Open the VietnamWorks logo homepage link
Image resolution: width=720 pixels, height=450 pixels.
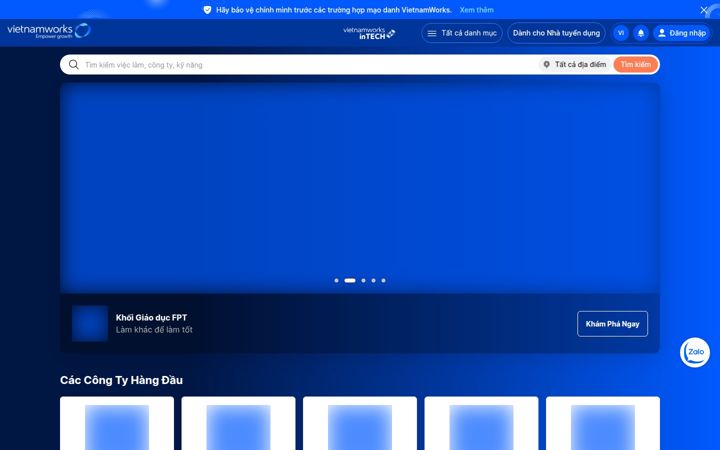point(49,31)
